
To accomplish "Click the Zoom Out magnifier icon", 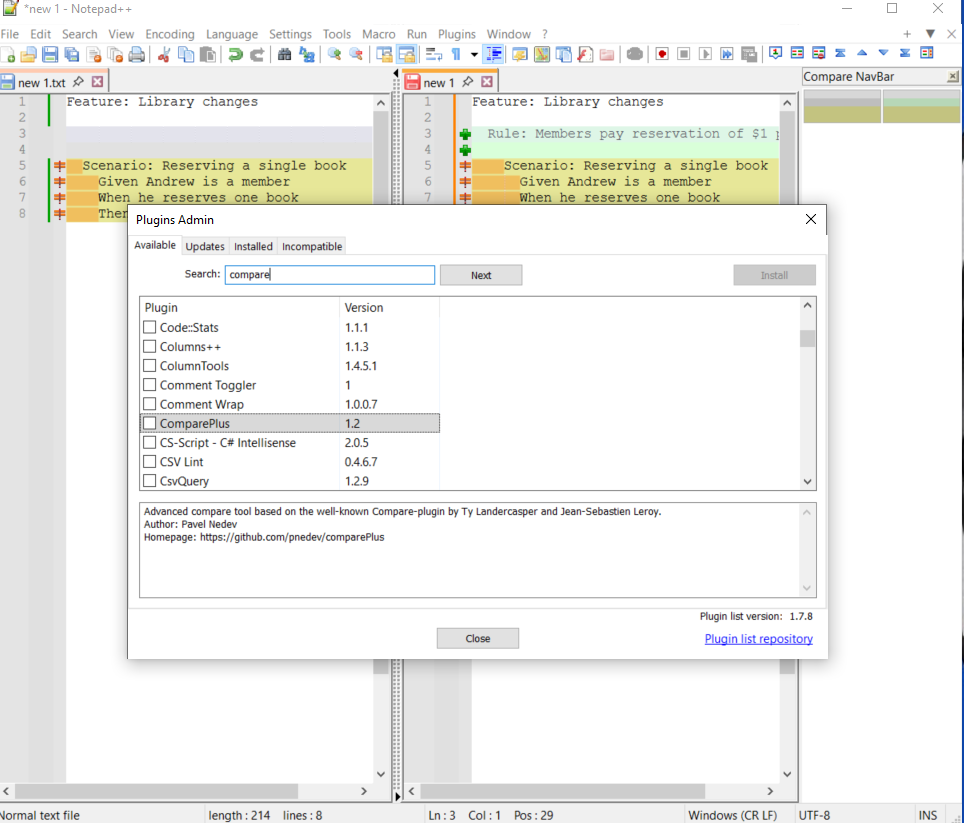I will coord(355,54).
